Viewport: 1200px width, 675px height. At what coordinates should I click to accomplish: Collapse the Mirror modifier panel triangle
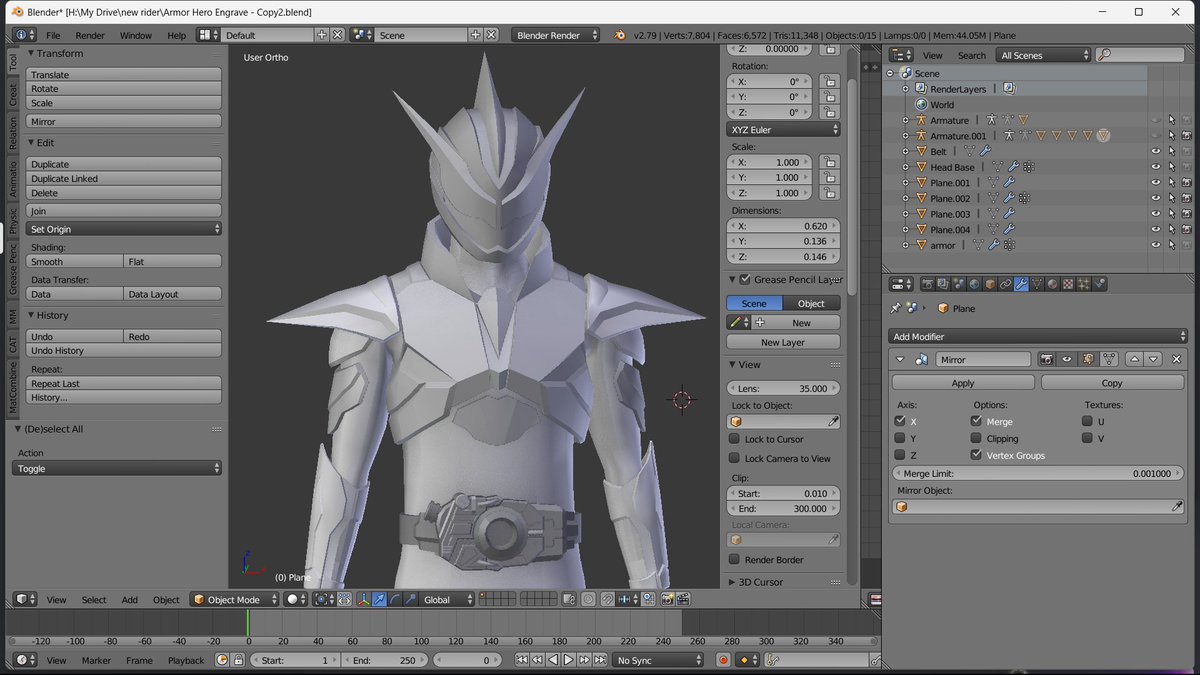tap(900, 359)
